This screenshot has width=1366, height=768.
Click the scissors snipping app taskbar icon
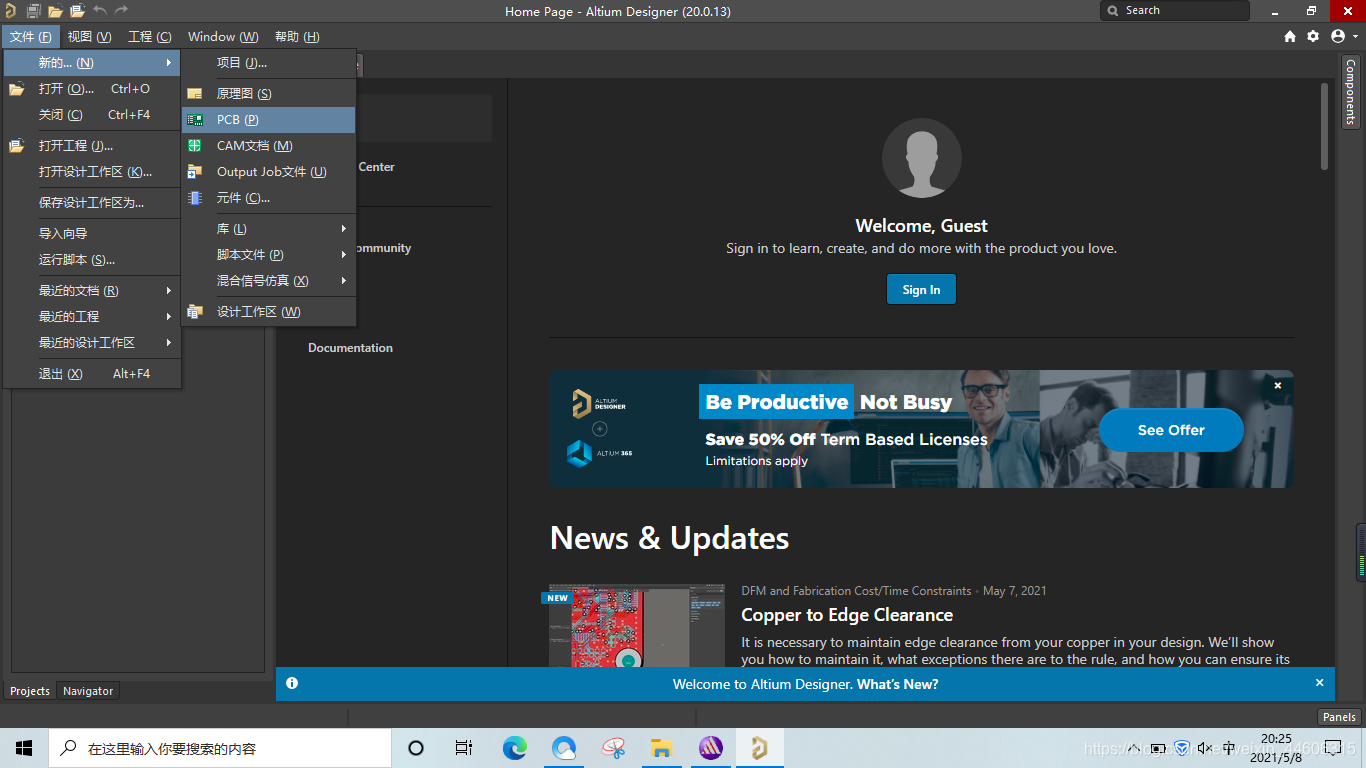pos(613,748)
